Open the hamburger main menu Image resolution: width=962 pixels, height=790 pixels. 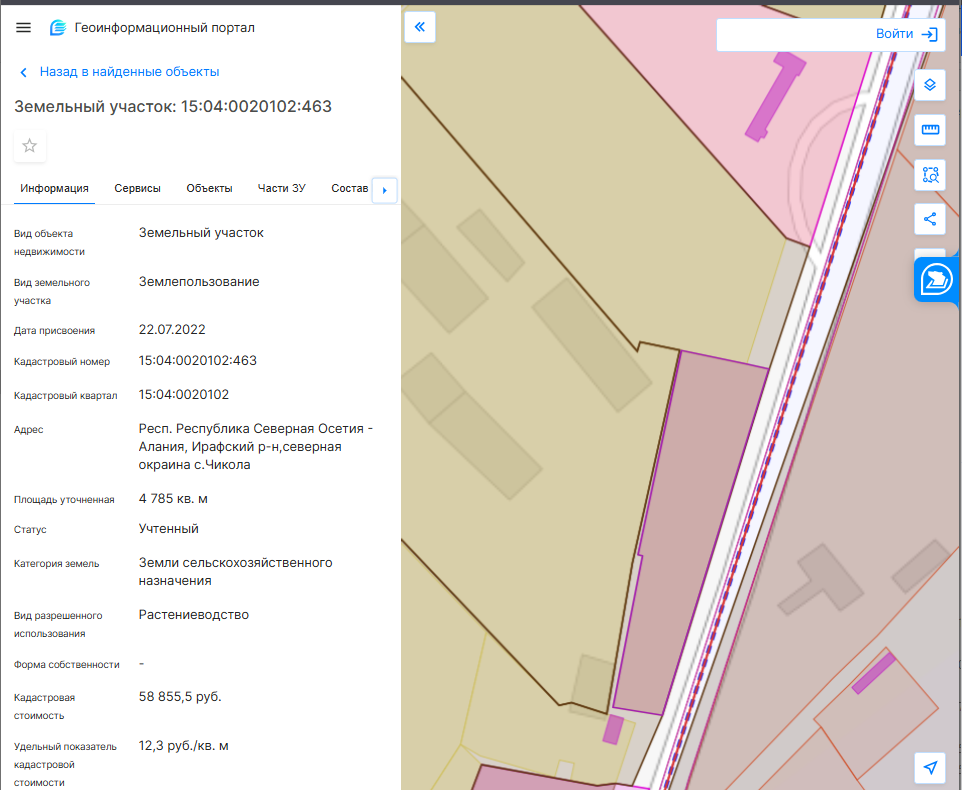click(x=23, y=28)
